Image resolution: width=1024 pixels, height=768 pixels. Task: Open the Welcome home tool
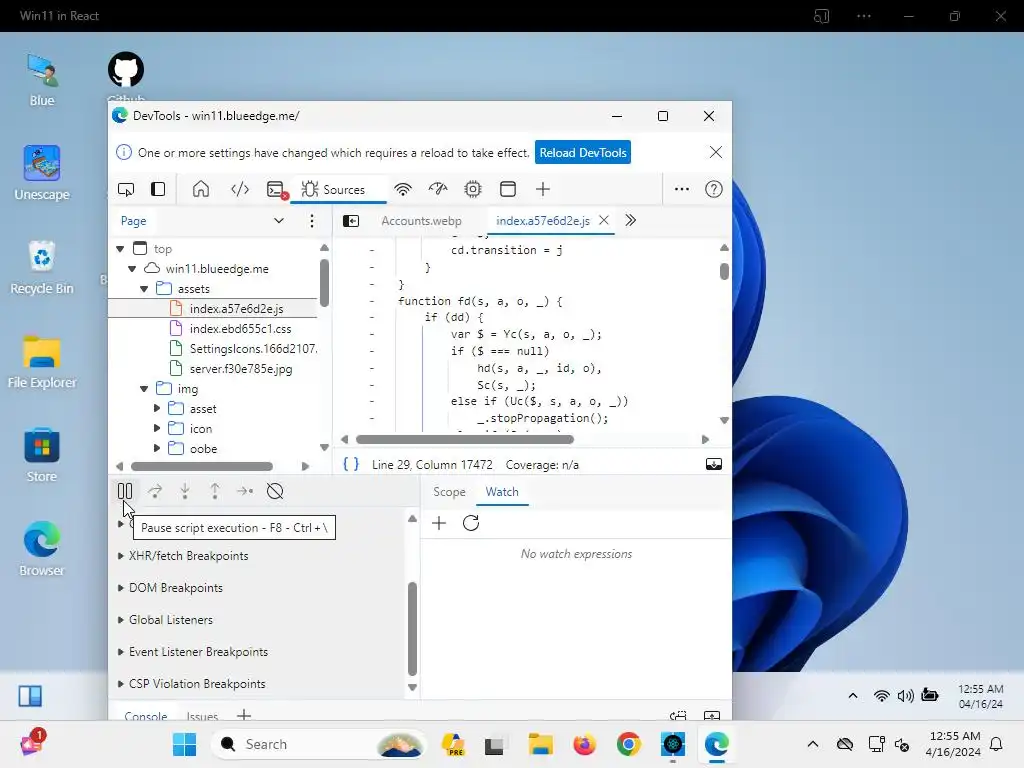(201, 189)
